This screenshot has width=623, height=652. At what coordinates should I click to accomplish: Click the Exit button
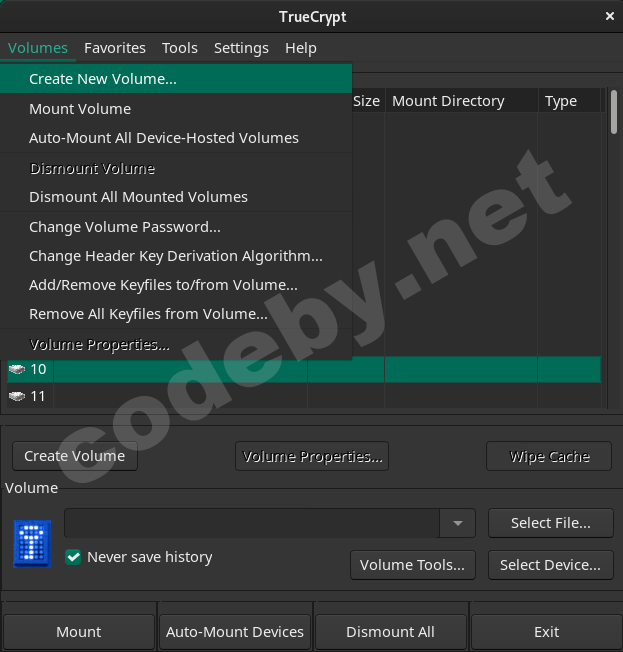(546, 632)
